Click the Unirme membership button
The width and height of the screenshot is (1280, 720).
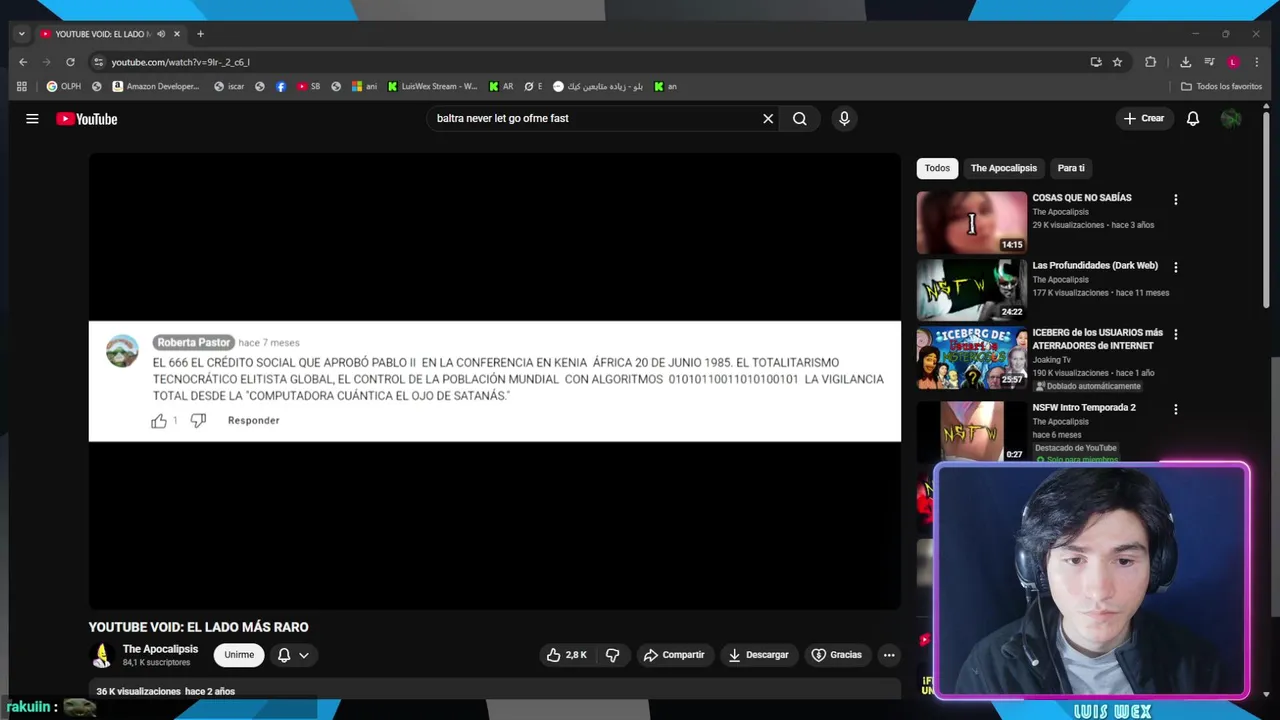click(239, 655)
